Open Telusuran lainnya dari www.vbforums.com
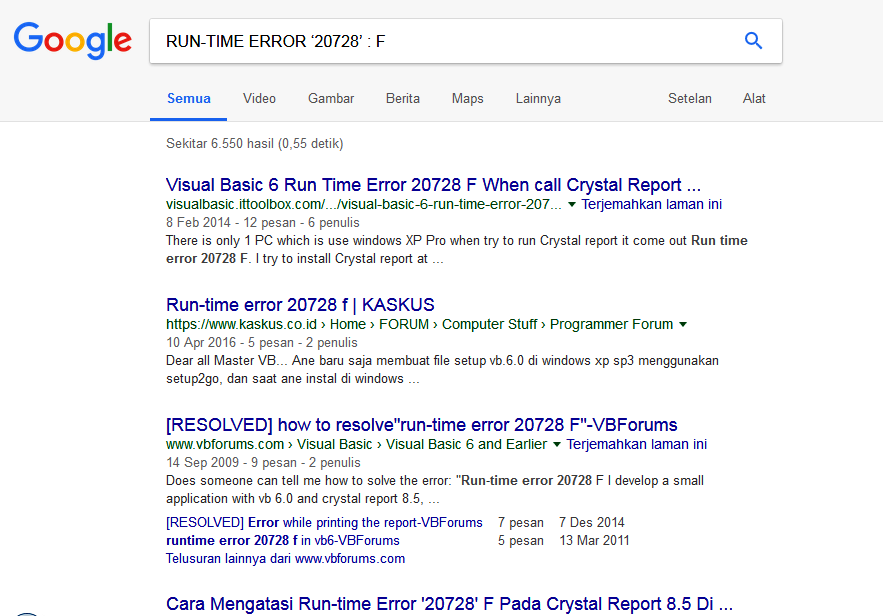The height and width of the screenshot is (616, 883). pyautogui.click(x=286, y=559)
